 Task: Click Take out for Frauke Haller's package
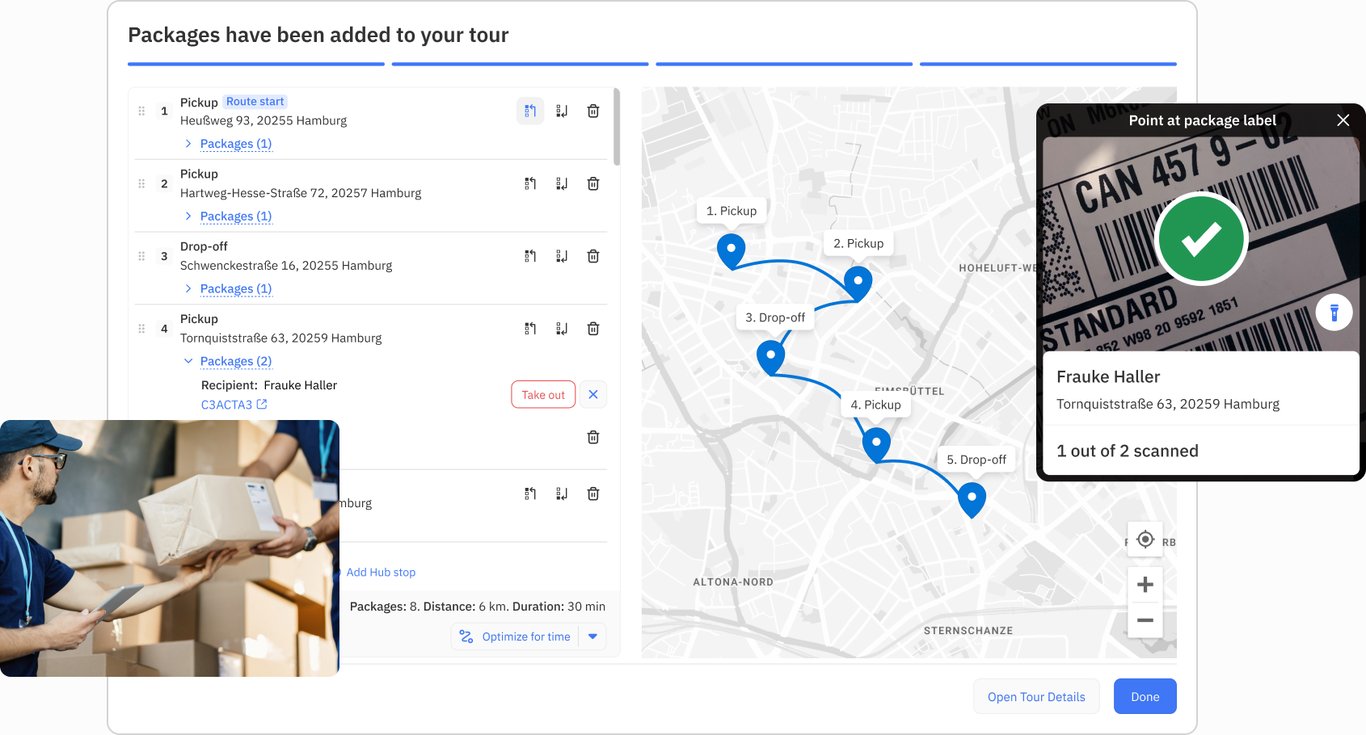543,395
